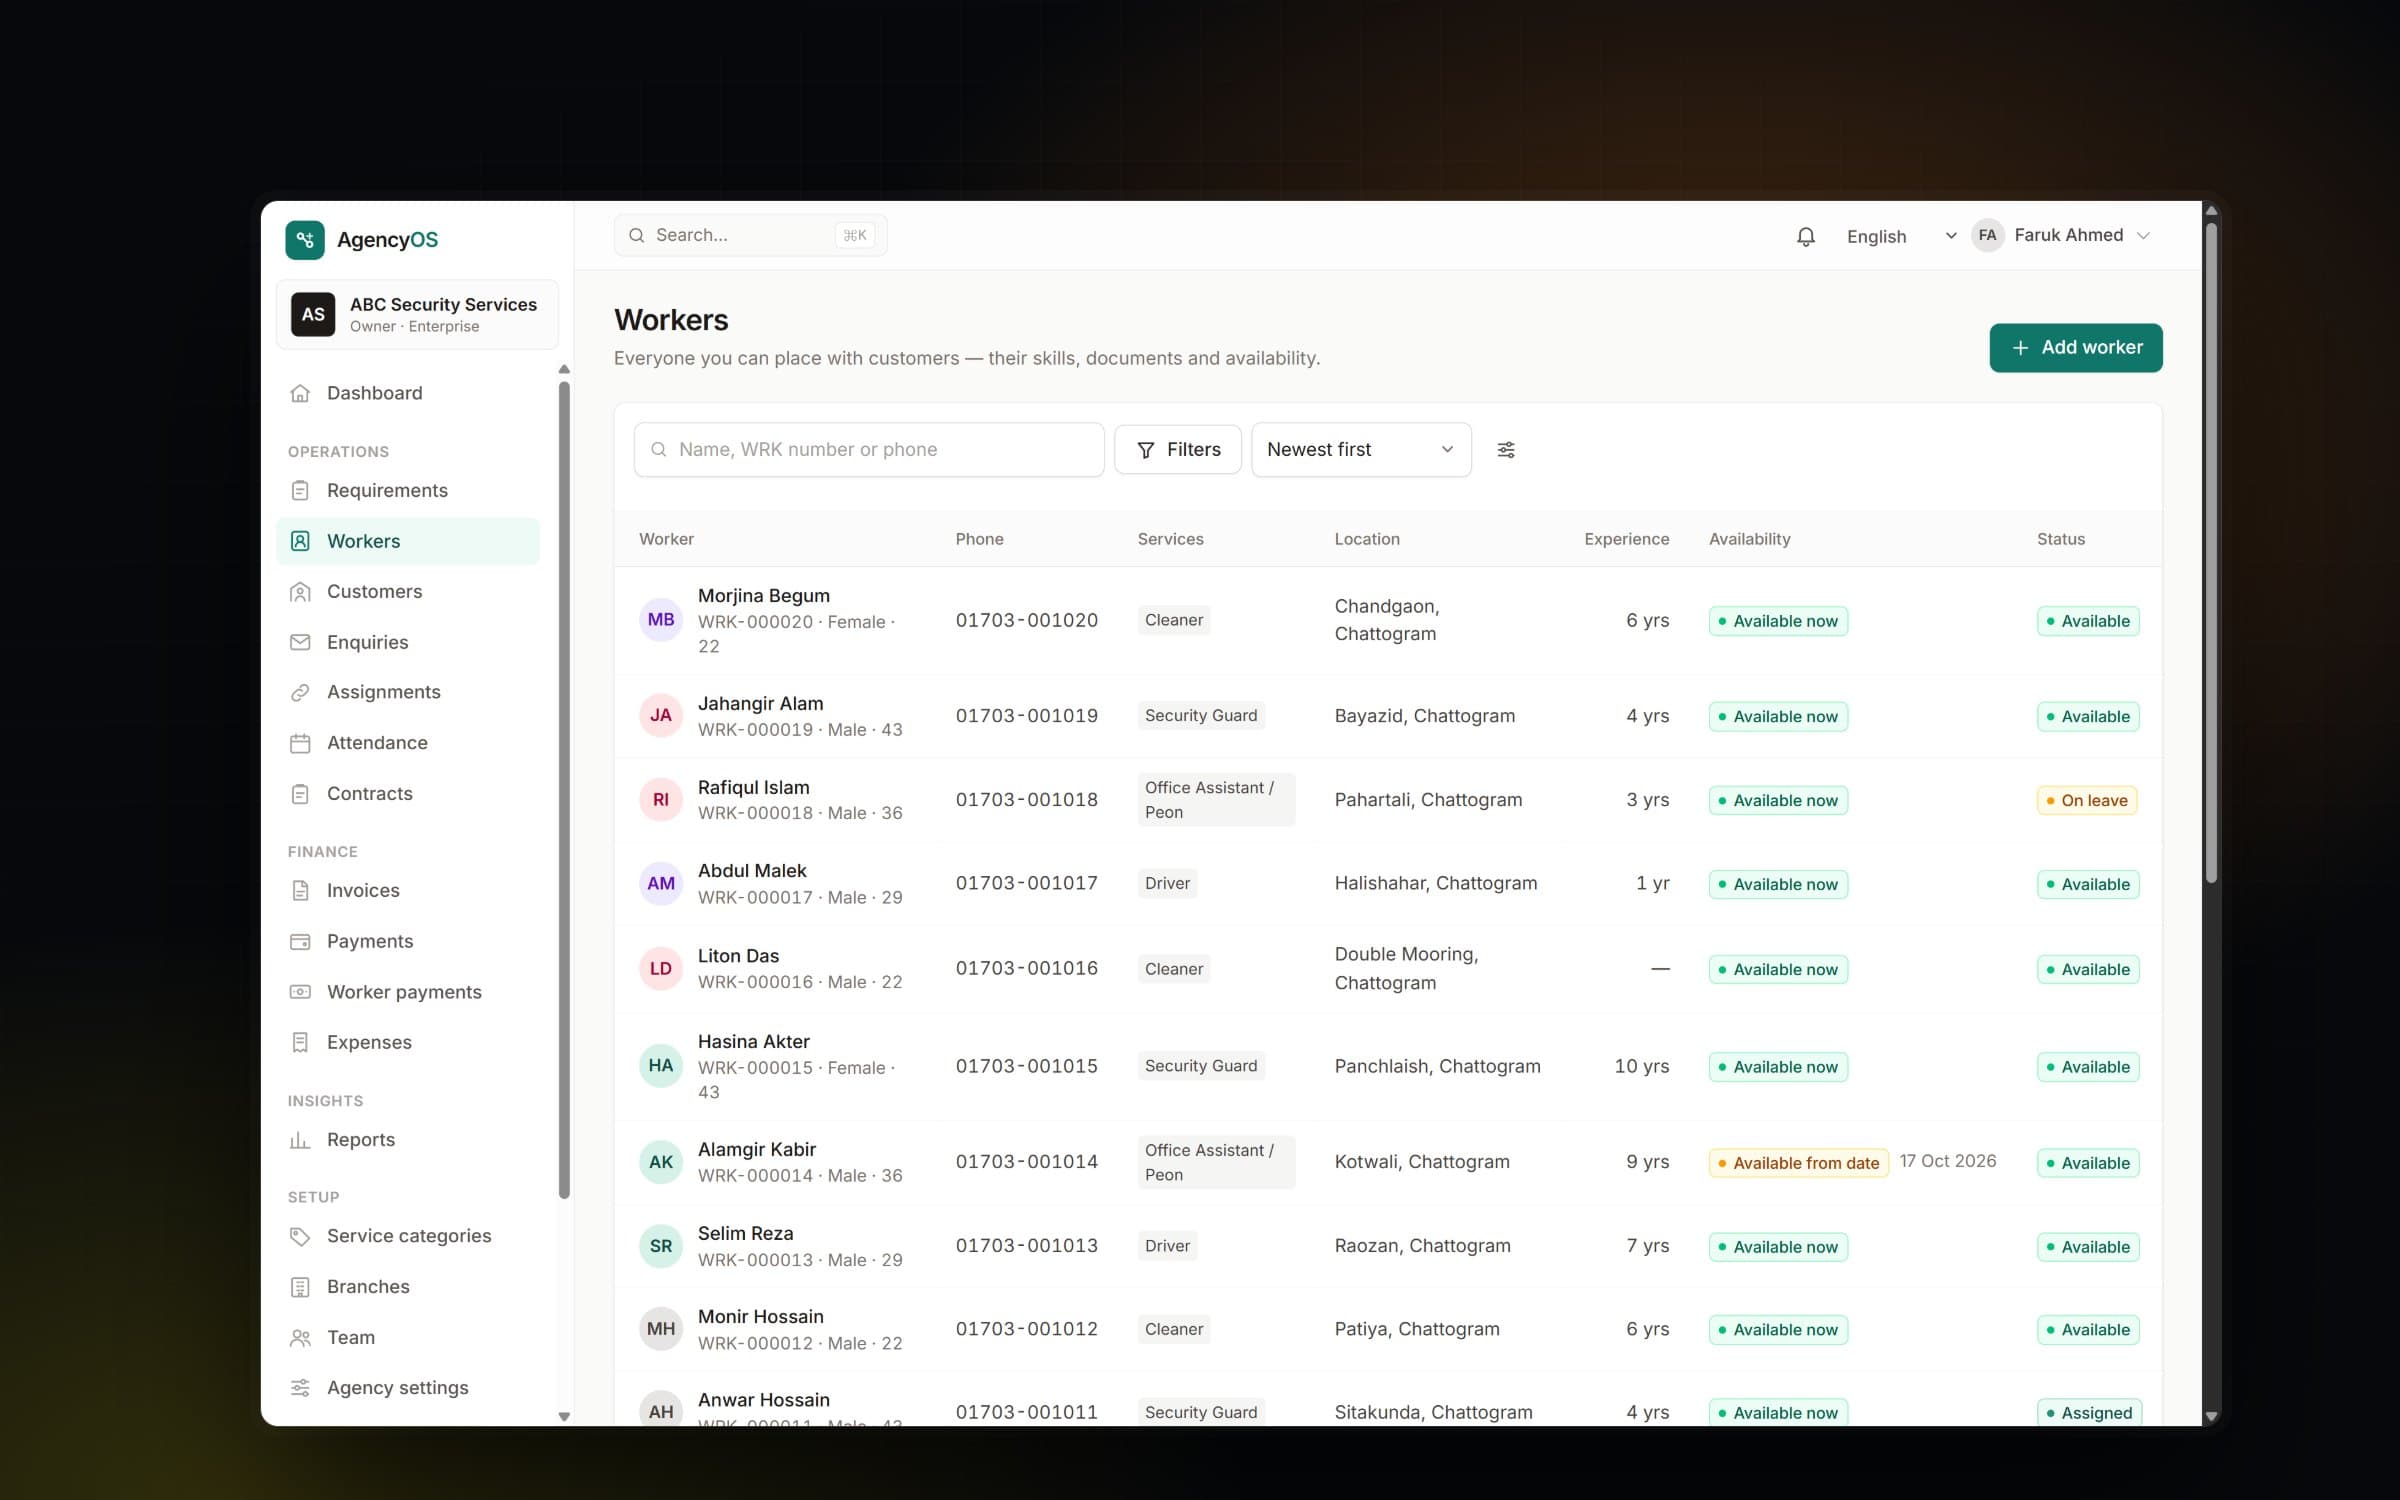Expand the Faruk Ahmed user menu
The width and height of the screenshot is (2400, 1500).
point(2061,236)
